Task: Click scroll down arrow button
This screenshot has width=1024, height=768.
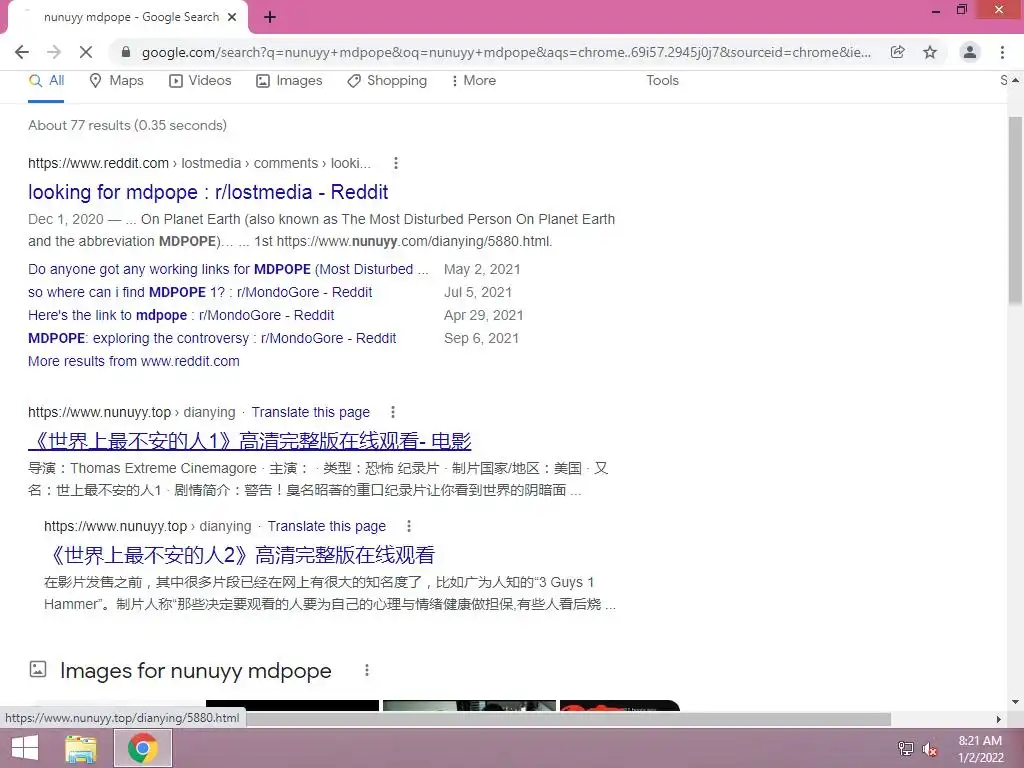Action: 1015,702
